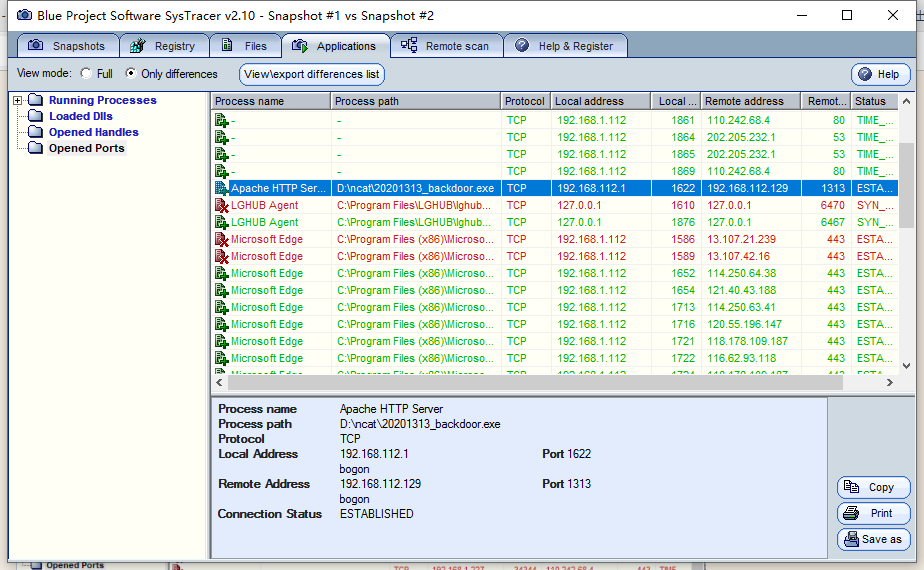This screenshot has width=924, height=570.
Task: Sort by Process name column header
Action: tap(271, 101)
